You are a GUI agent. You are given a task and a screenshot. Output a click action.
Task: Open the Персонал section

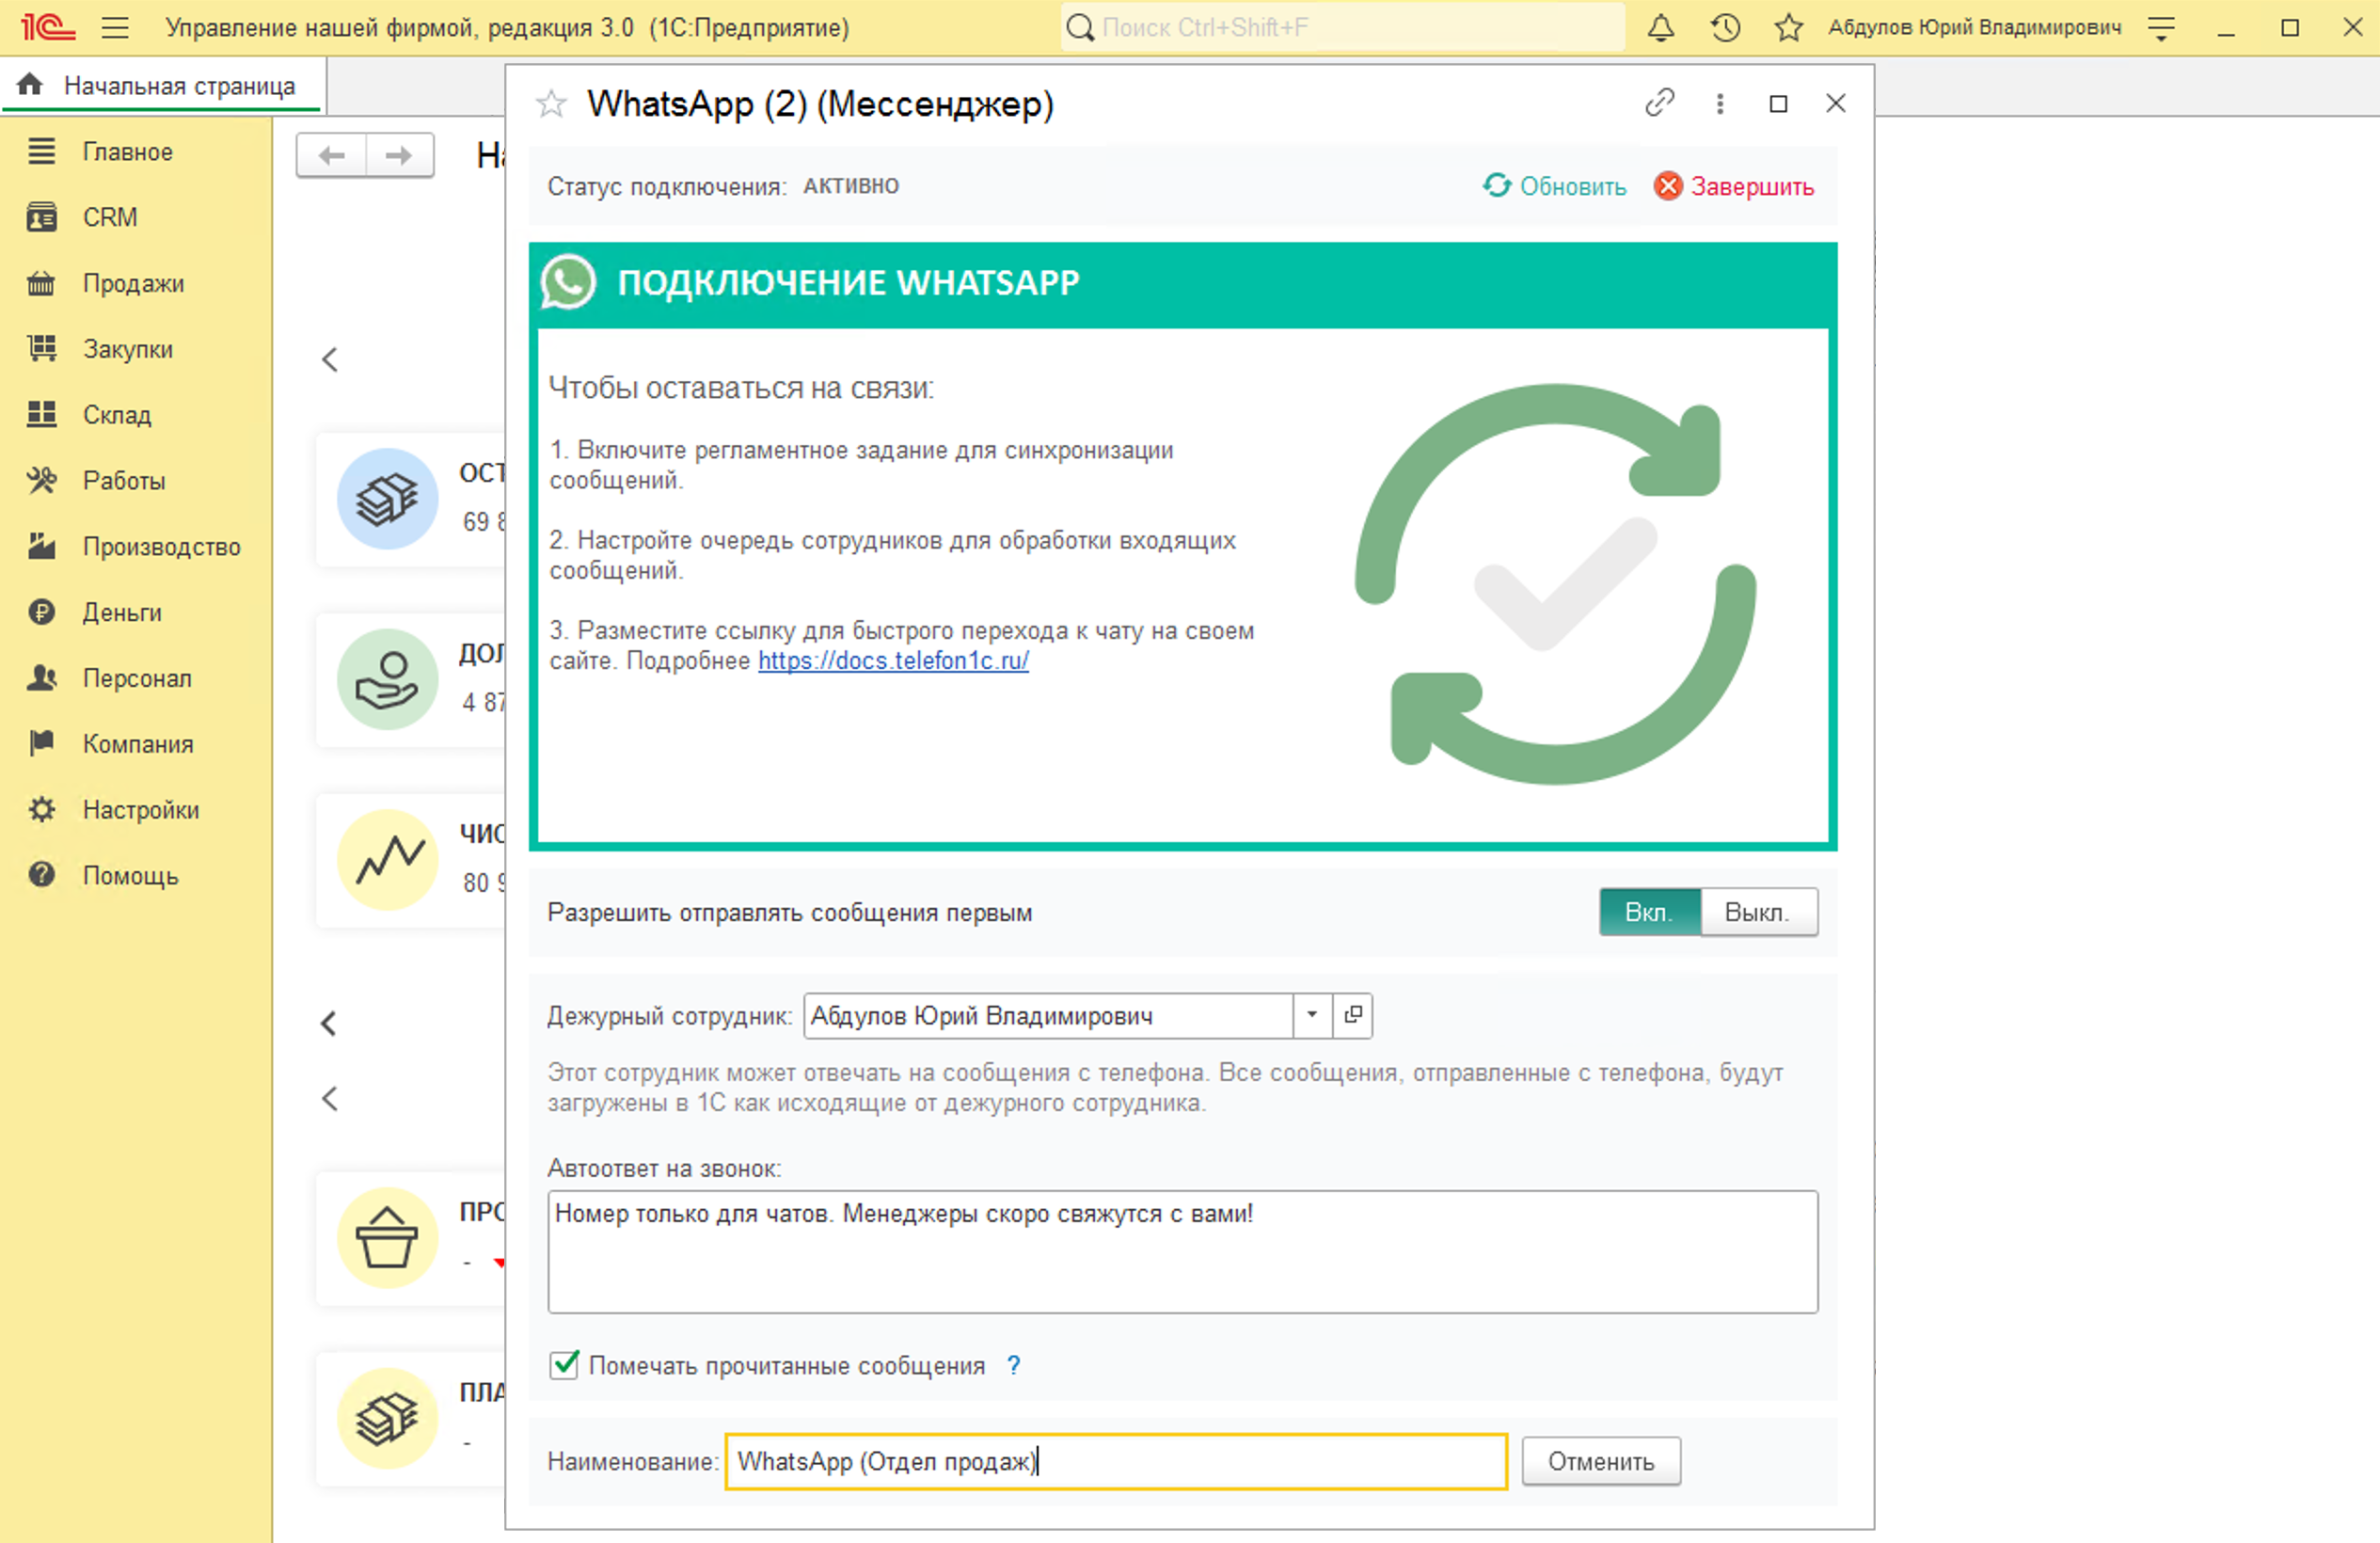point(136,678)
